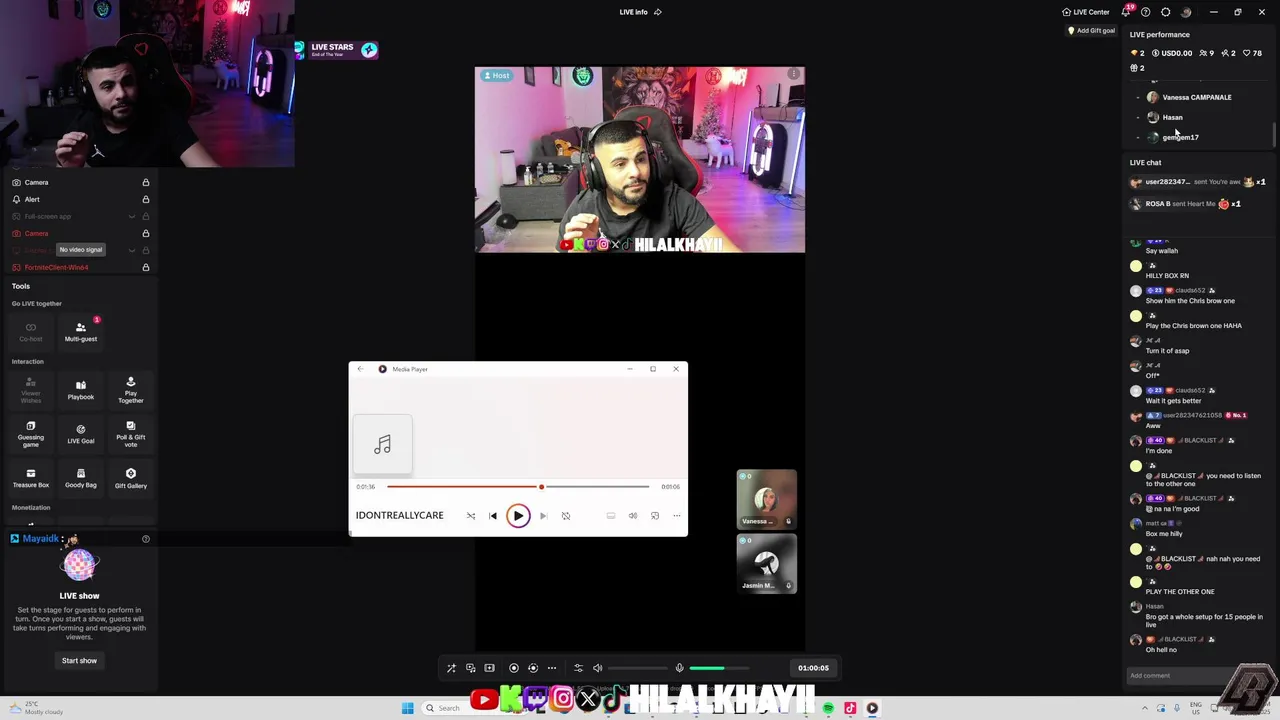Select Jasmin M guest thumbnail

click(767, 563)
